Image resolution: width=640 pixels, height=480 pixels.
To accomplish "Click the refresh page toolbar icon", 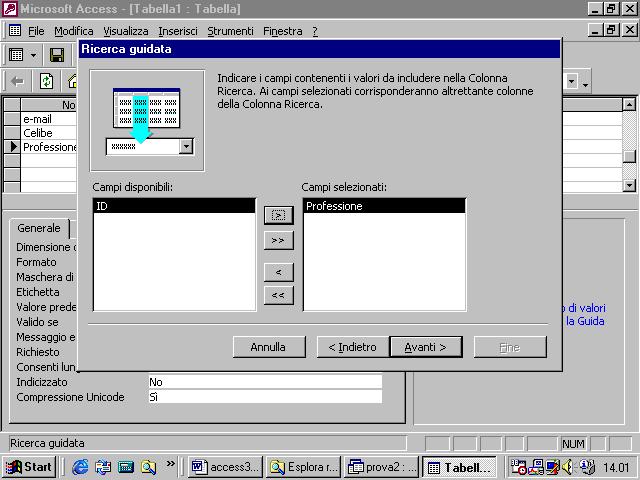I will (46, 81).
